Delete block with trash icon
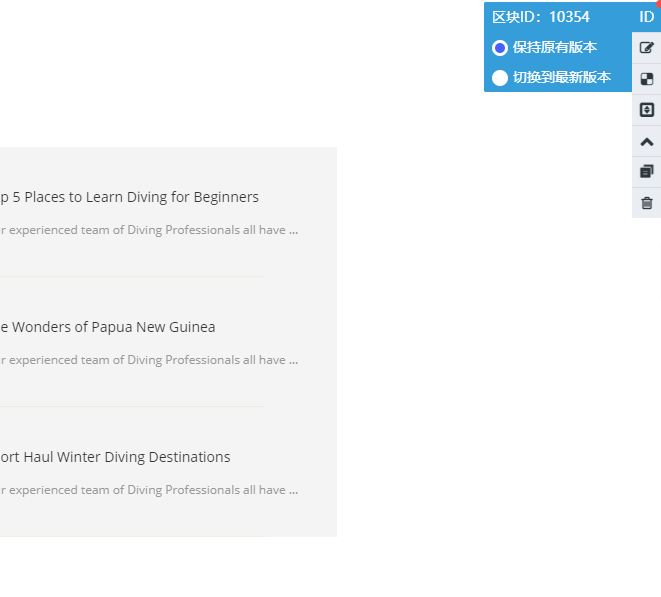This screenshot has width=661, height=597. tap(647, 203)
